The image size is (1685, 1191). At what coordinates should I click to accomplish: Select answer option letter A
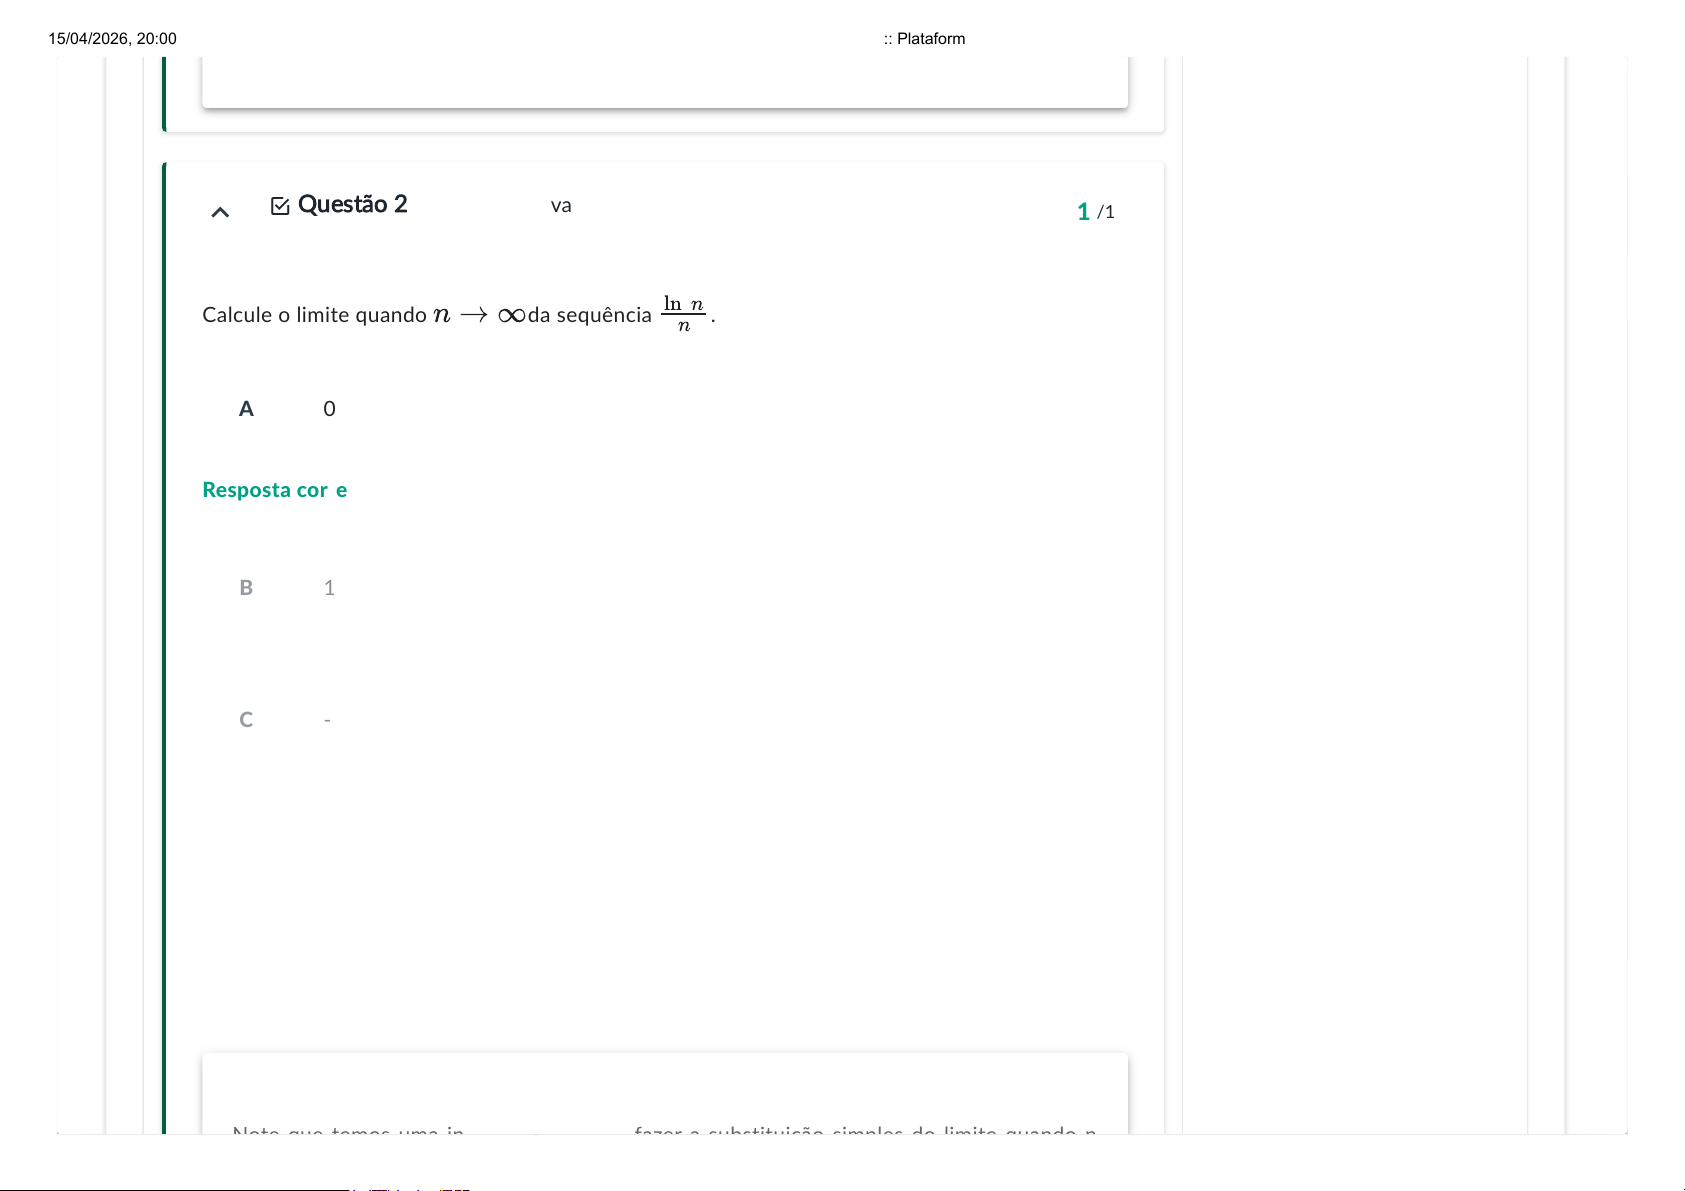(246, 409)
